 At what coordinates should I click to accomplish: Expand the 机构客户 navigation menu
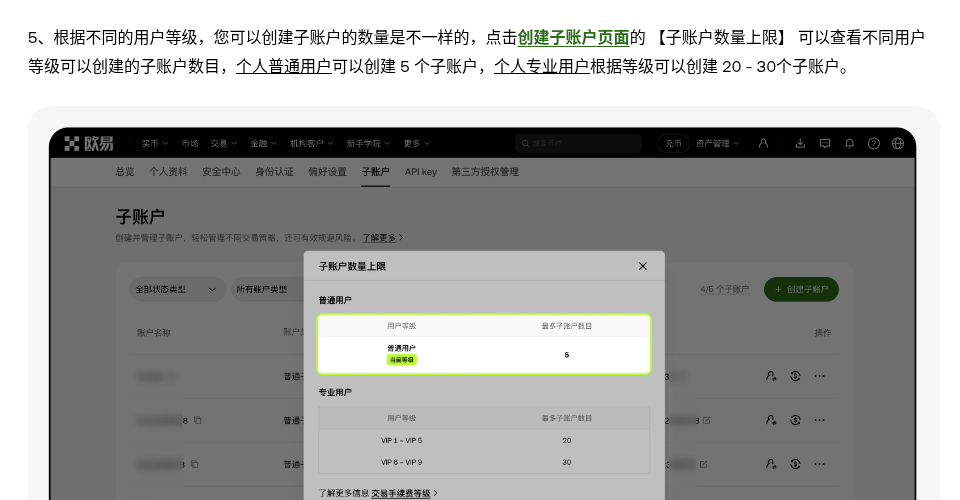point(312,143)
